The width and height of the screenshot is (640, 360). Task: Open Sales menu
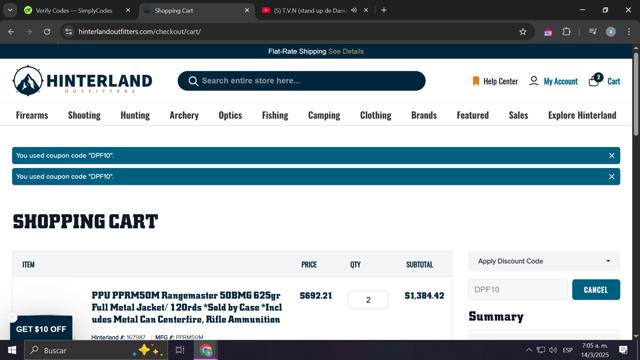pos(518,115)
